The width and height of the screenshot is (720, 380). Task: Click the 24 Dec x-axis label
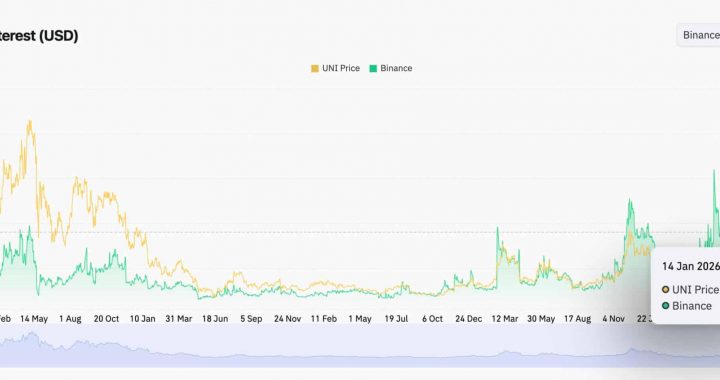pos(468,319)
